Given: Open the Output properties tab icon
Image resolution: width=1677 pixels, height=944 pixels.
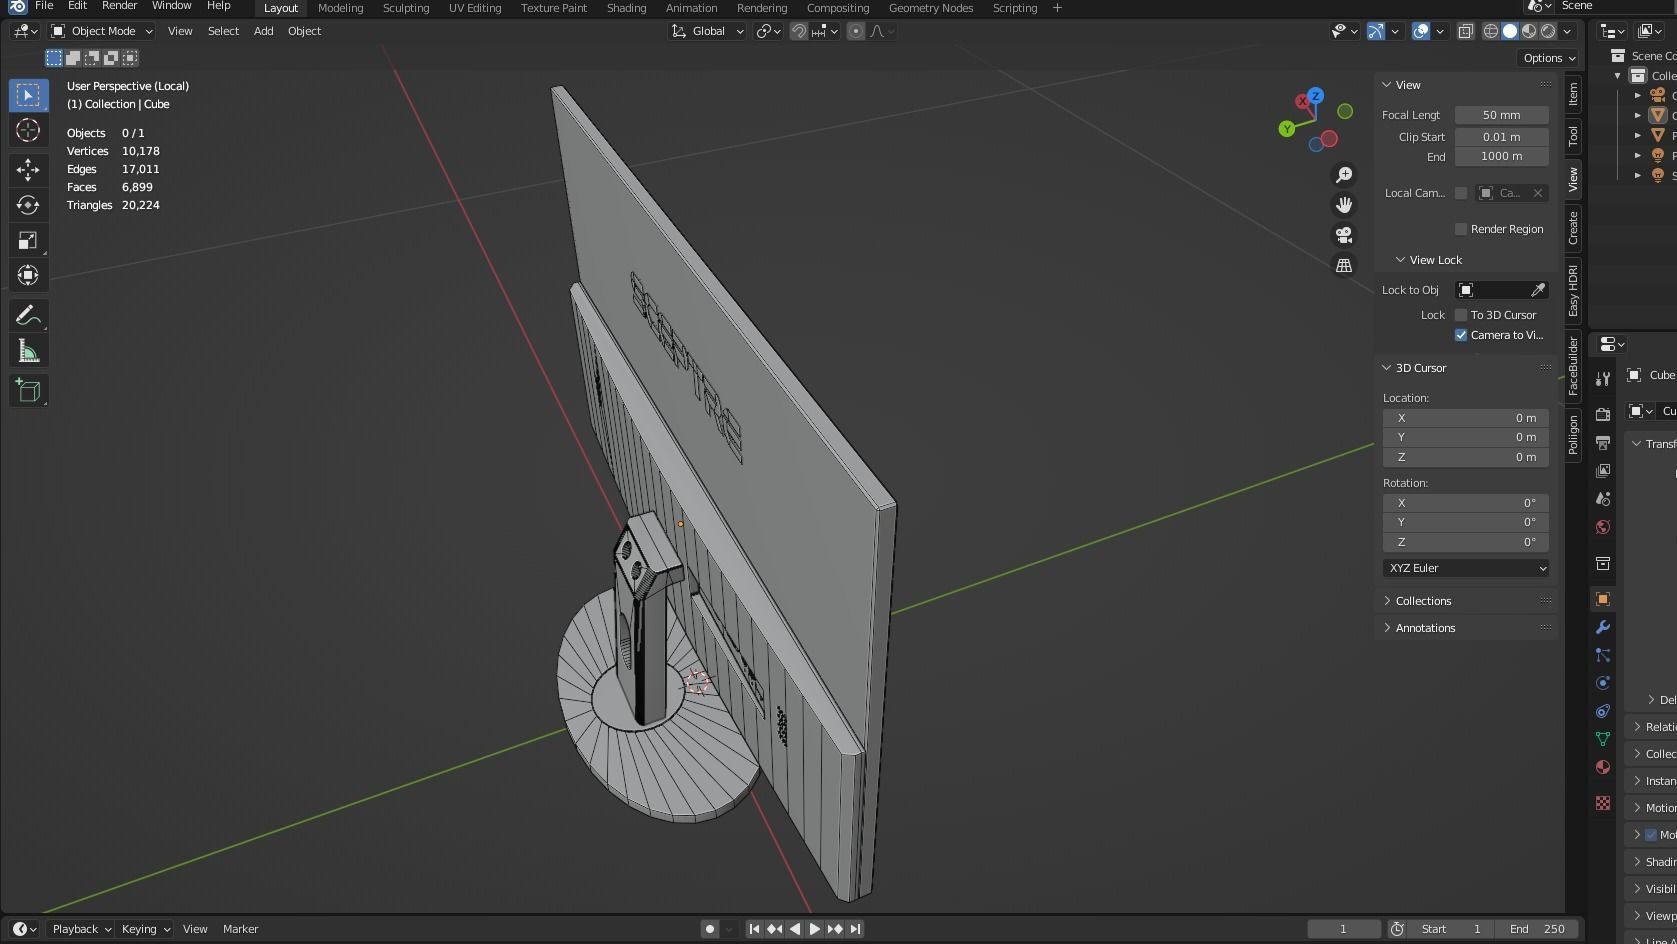Looking at the screenshot, I should point(1603,442).
